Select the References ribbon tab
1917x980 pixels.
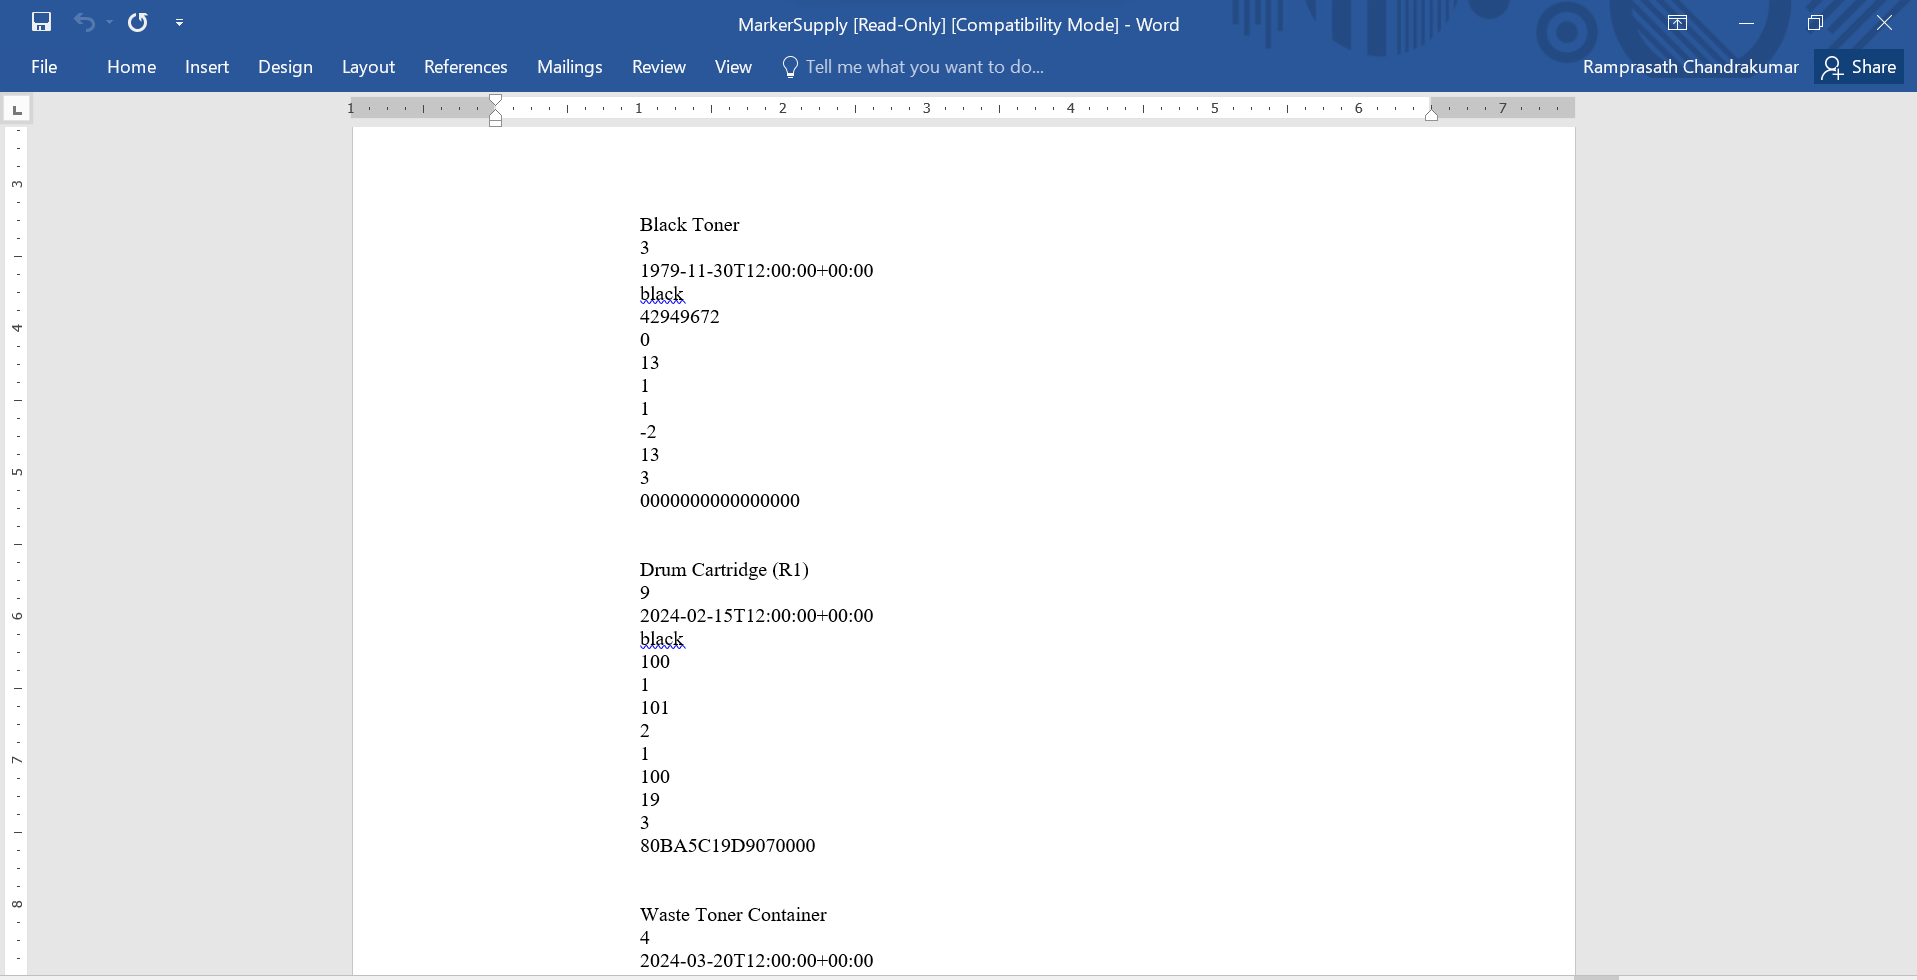coord(465,67)
